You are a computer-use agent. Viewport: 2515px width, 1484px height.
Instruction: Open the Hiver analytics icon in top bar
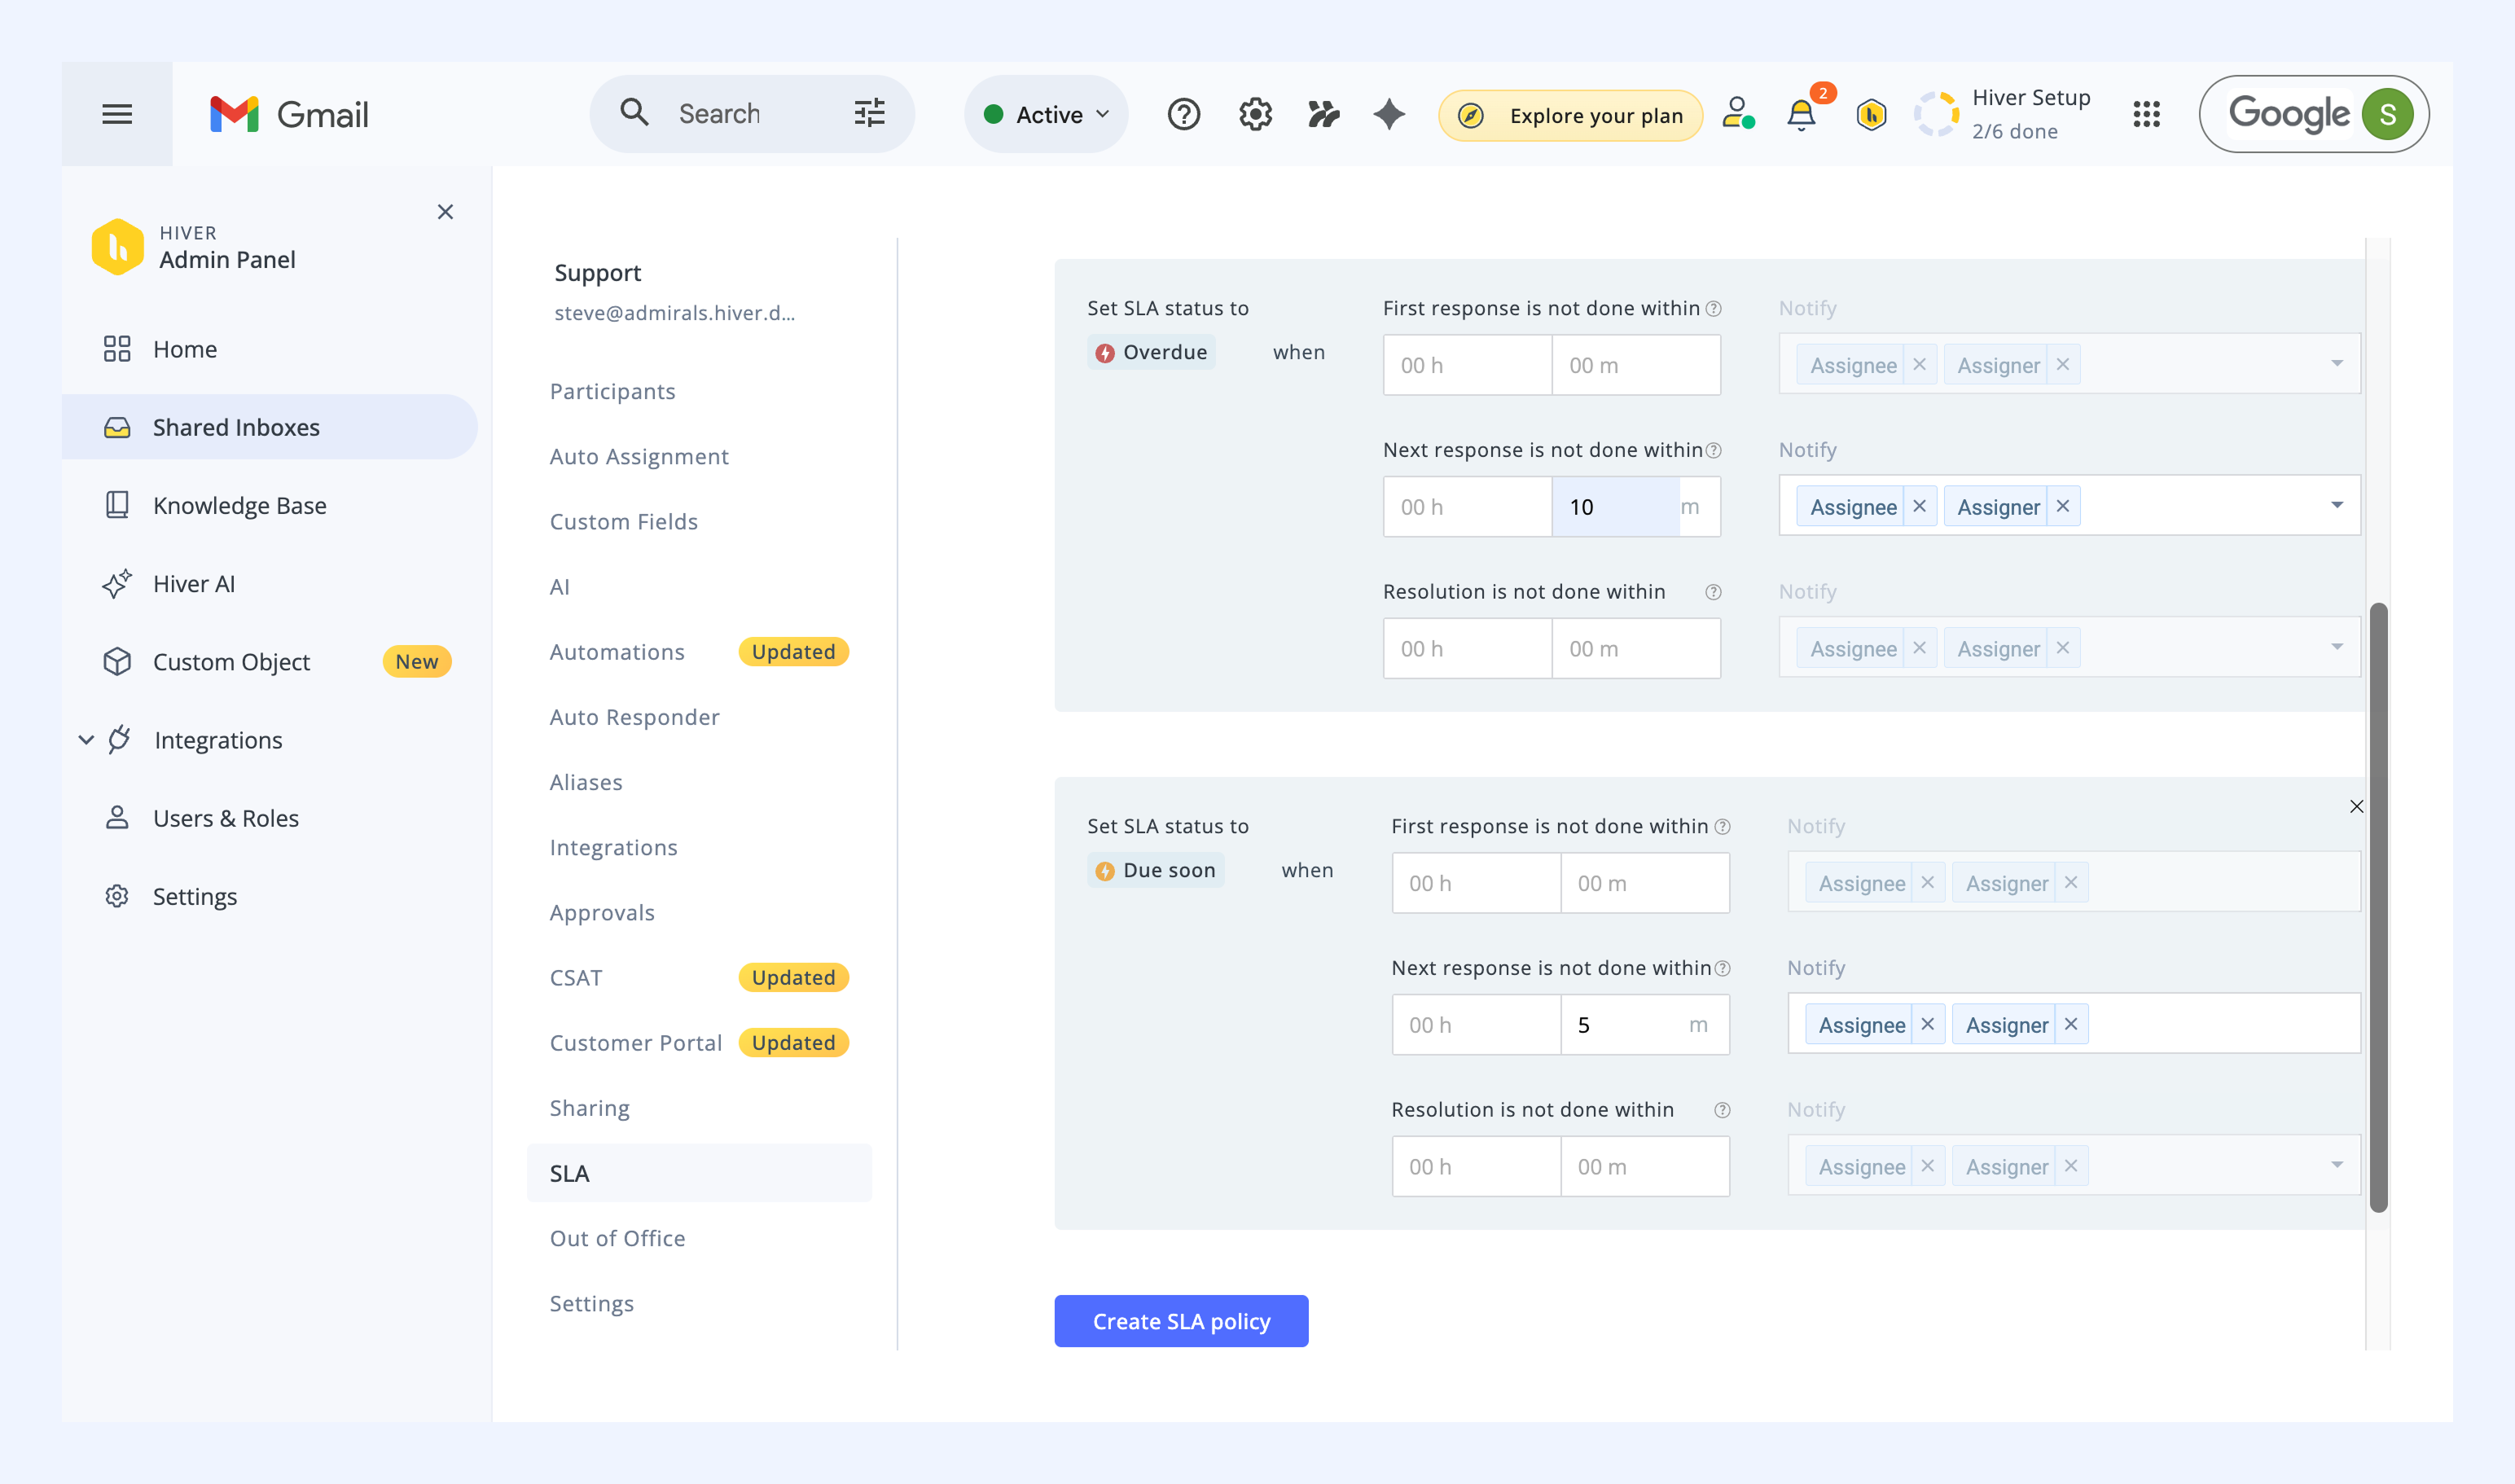[x=1323, y=114]
